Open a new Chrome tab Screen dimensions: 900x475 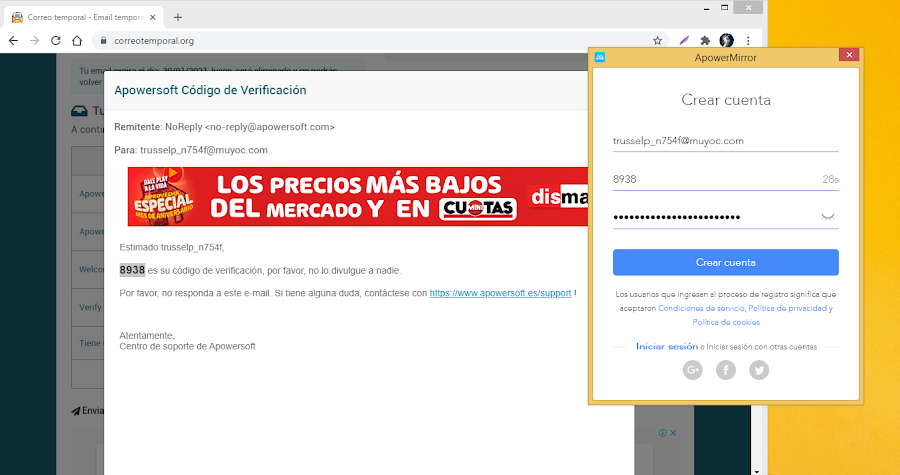(x=178, y=17)
